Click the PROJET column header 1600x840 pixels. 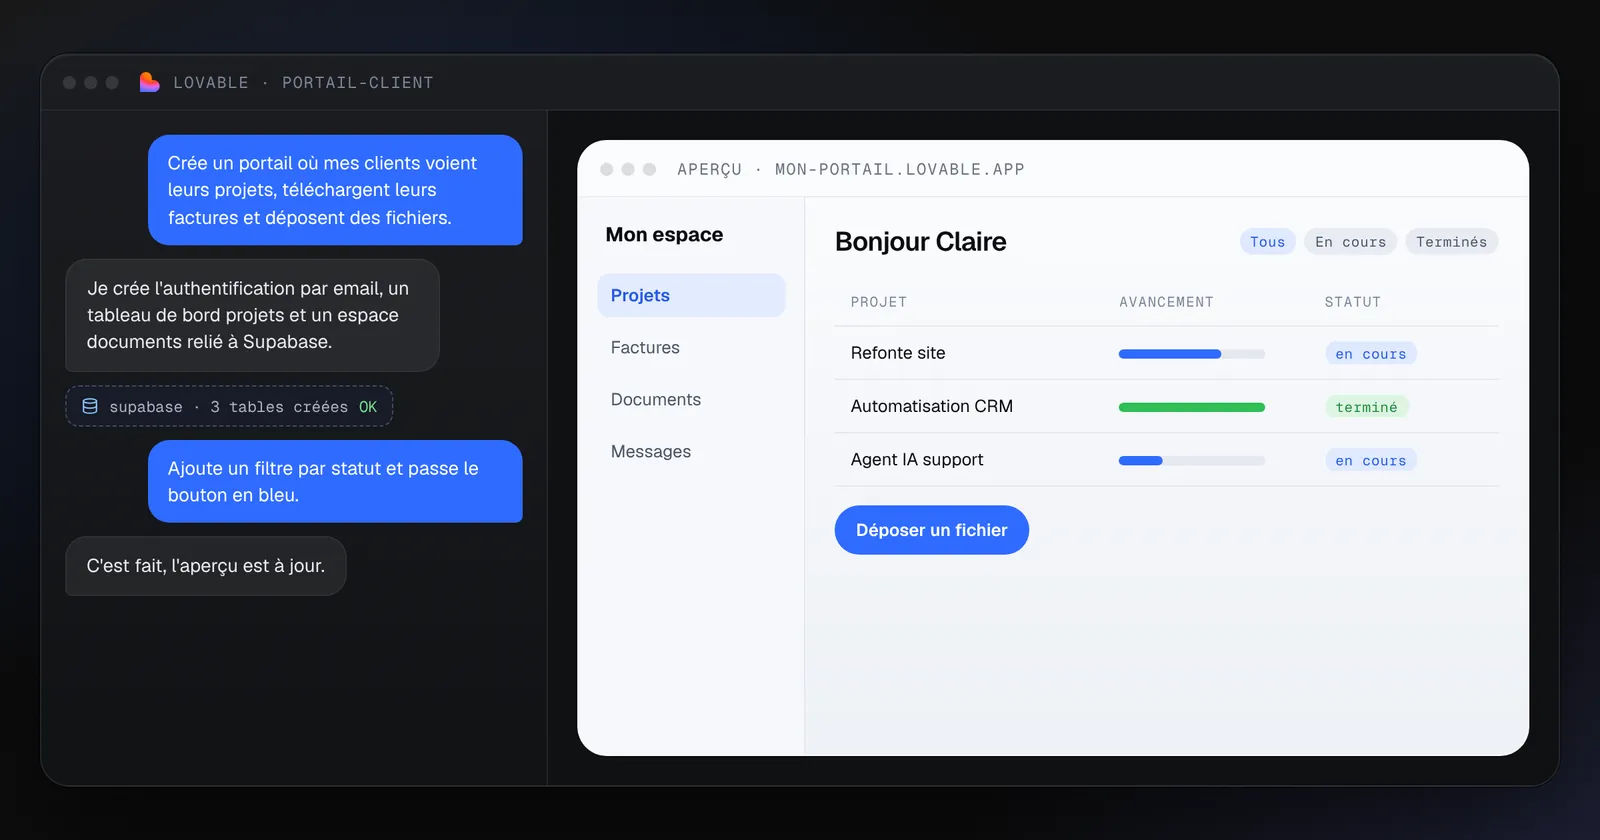[x=878, y=302]
